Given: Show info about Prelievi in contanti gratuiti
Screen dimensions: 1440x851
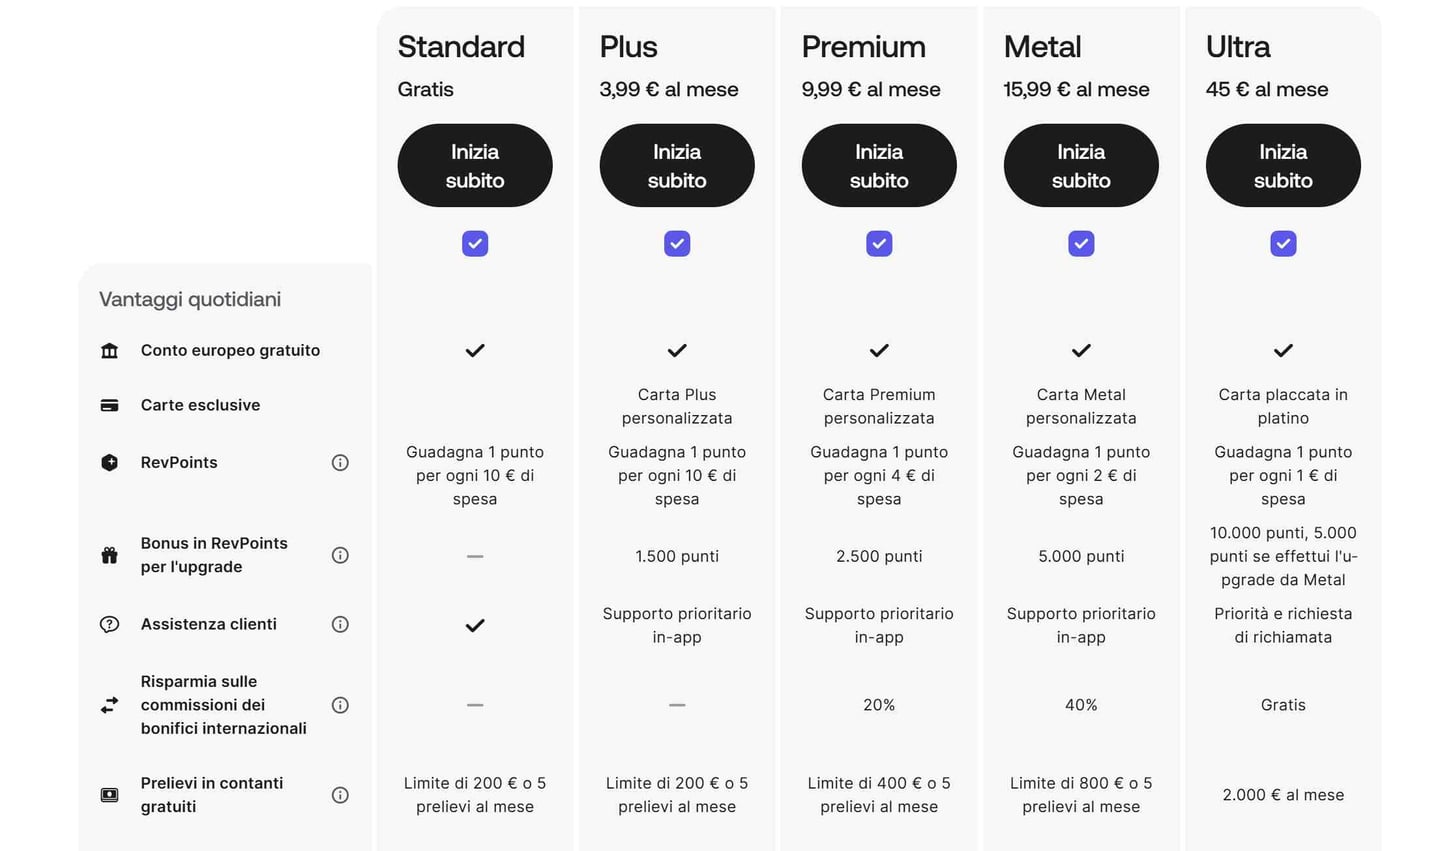Looking at the screenshot, I should pyautogui.click(x=340, y=795).
